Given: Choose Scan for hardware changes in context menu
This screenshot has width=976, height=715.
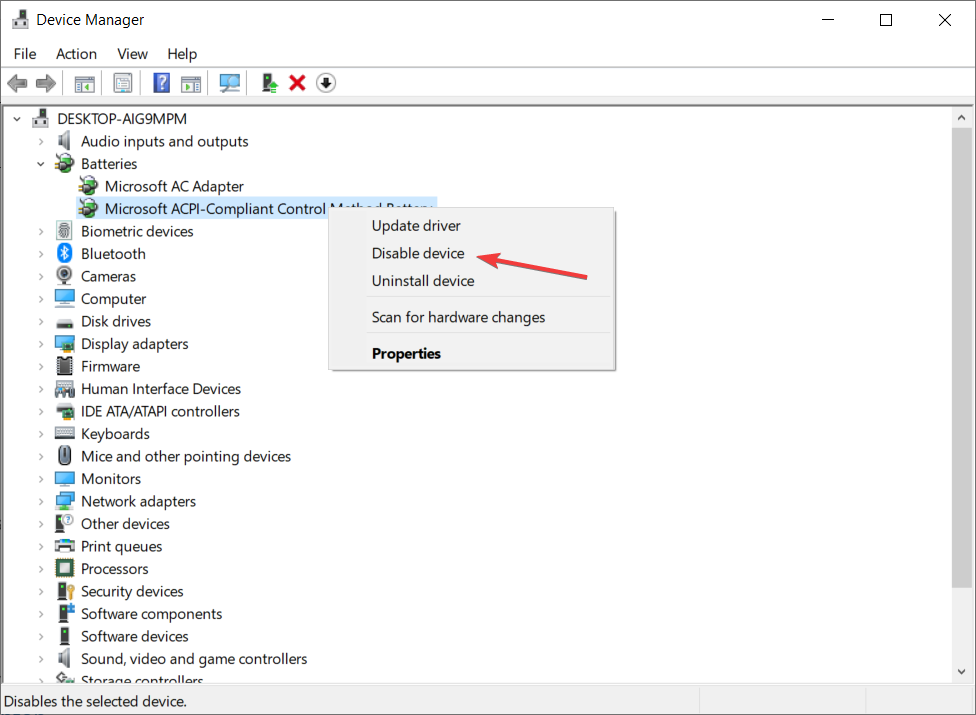Looking at the screenshot, I should point(471,317).
